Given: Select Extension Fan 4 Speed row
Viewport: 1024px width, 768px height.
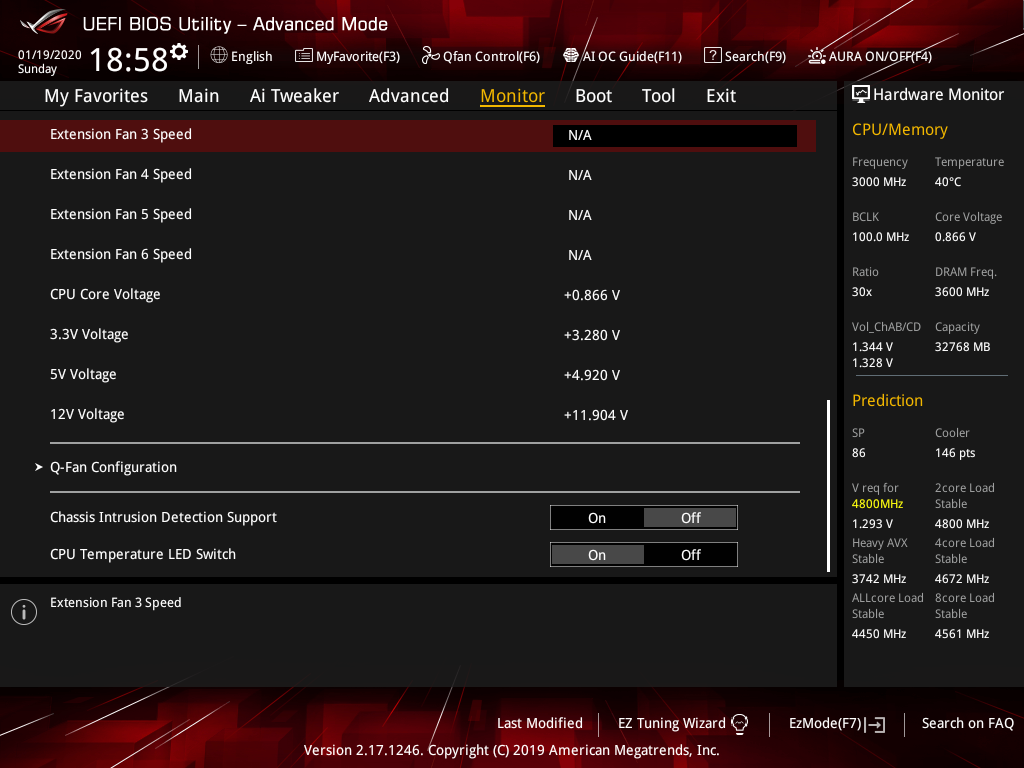Looking at the screenshot, I should click(x=408, y=175).
